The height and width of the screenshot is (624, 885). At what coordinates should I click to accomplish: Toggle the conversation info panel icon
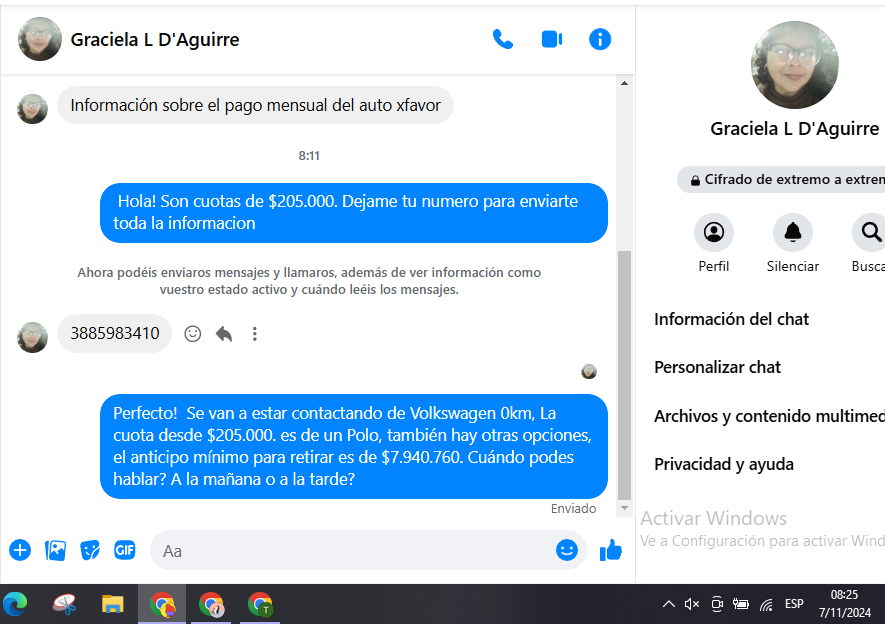point(600,39)
